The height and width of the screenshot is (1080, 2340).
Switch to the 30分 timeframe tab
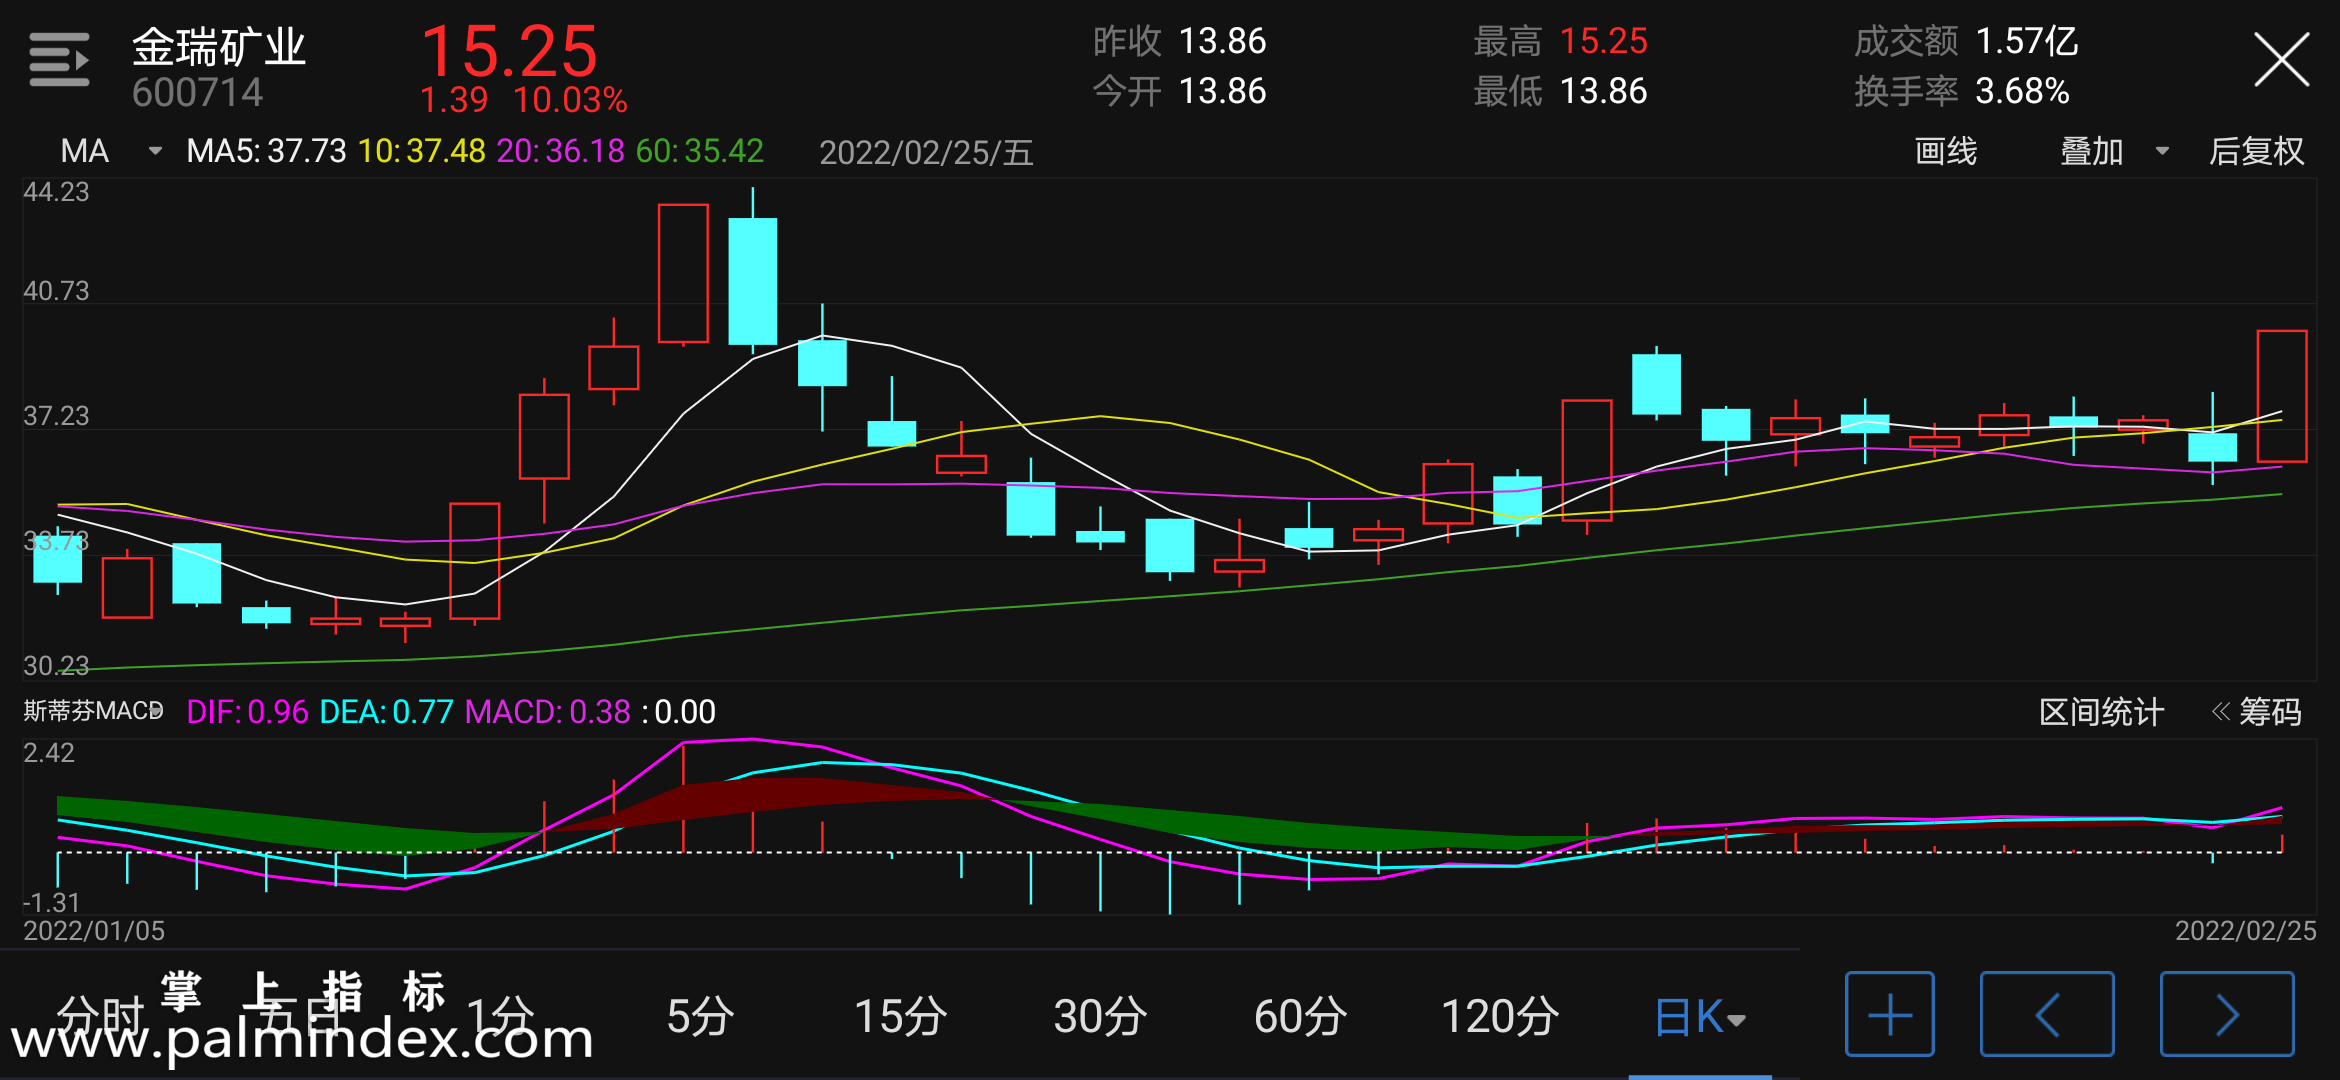tap(1100, 1017)
